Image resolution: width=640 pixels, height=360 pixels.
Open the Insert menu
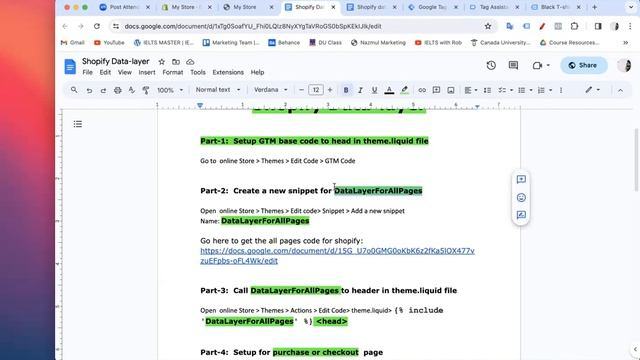147,72
